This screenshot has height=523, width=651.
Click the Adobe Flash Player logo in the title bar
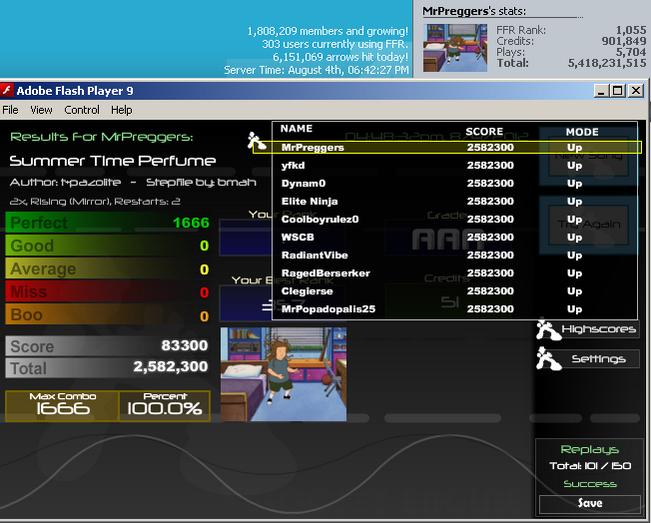pyautogui.click(x=7, y=90)
